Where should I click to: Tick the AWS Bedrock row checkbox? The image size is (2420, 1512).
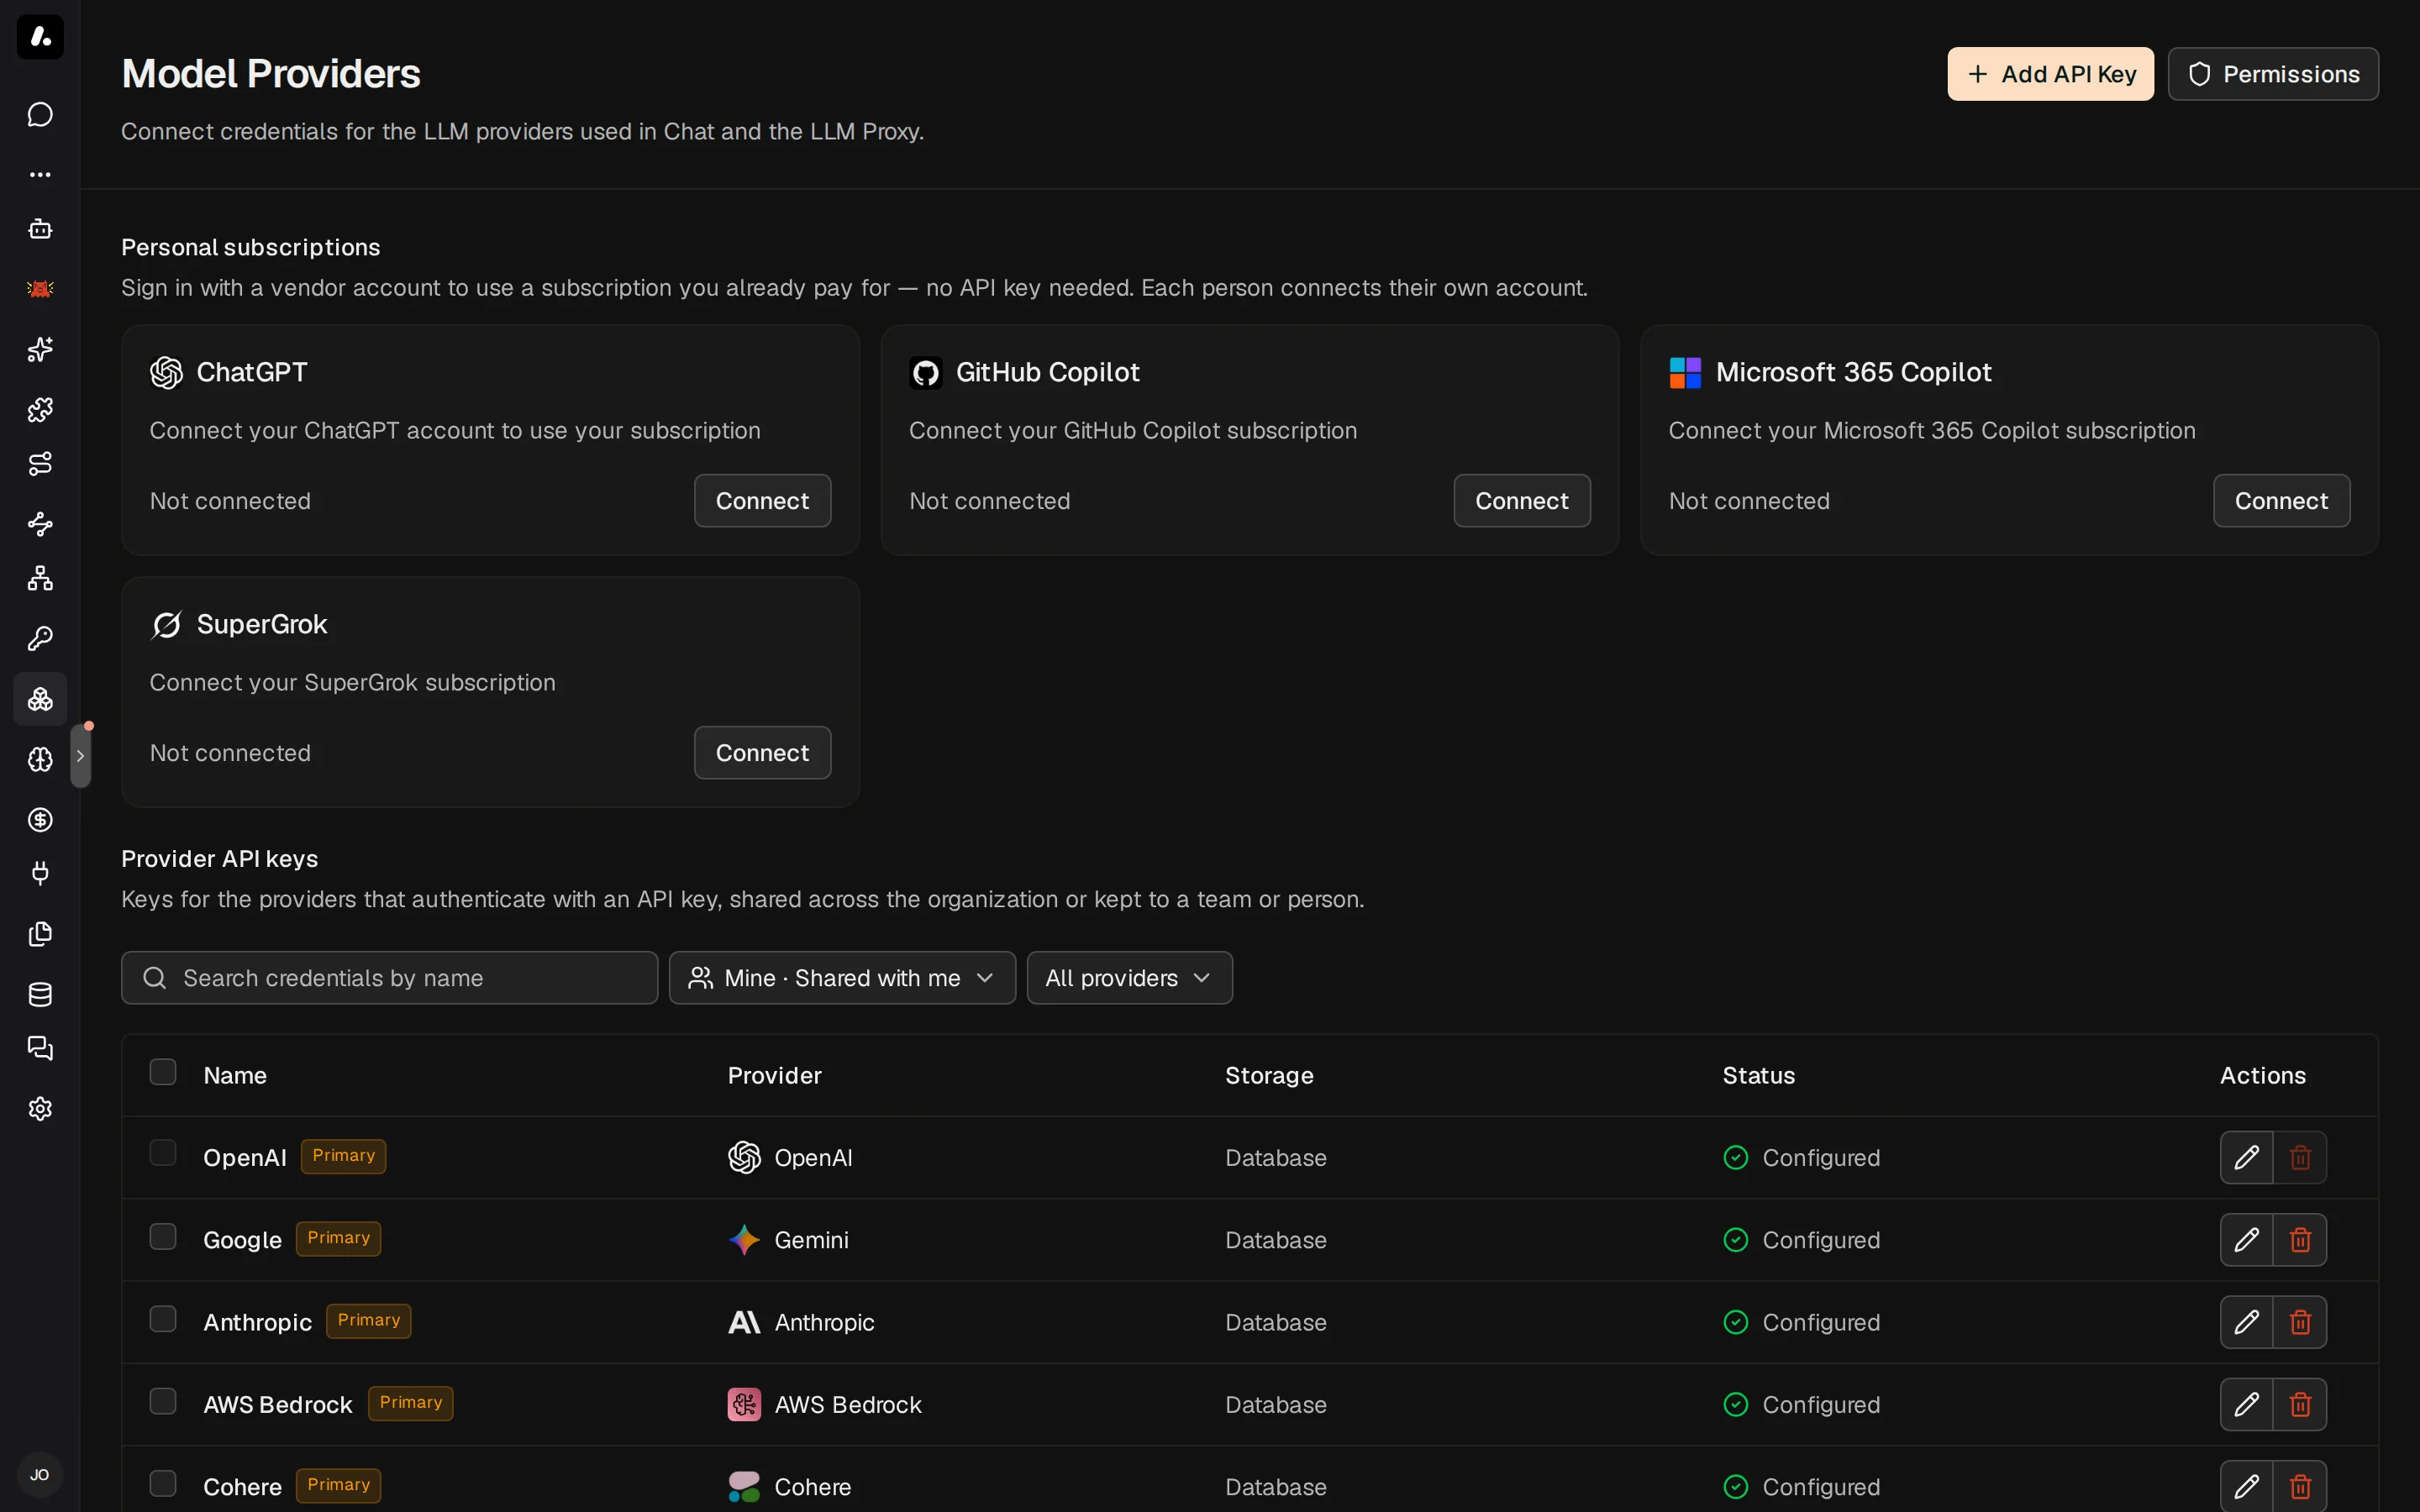[163, 1401]
